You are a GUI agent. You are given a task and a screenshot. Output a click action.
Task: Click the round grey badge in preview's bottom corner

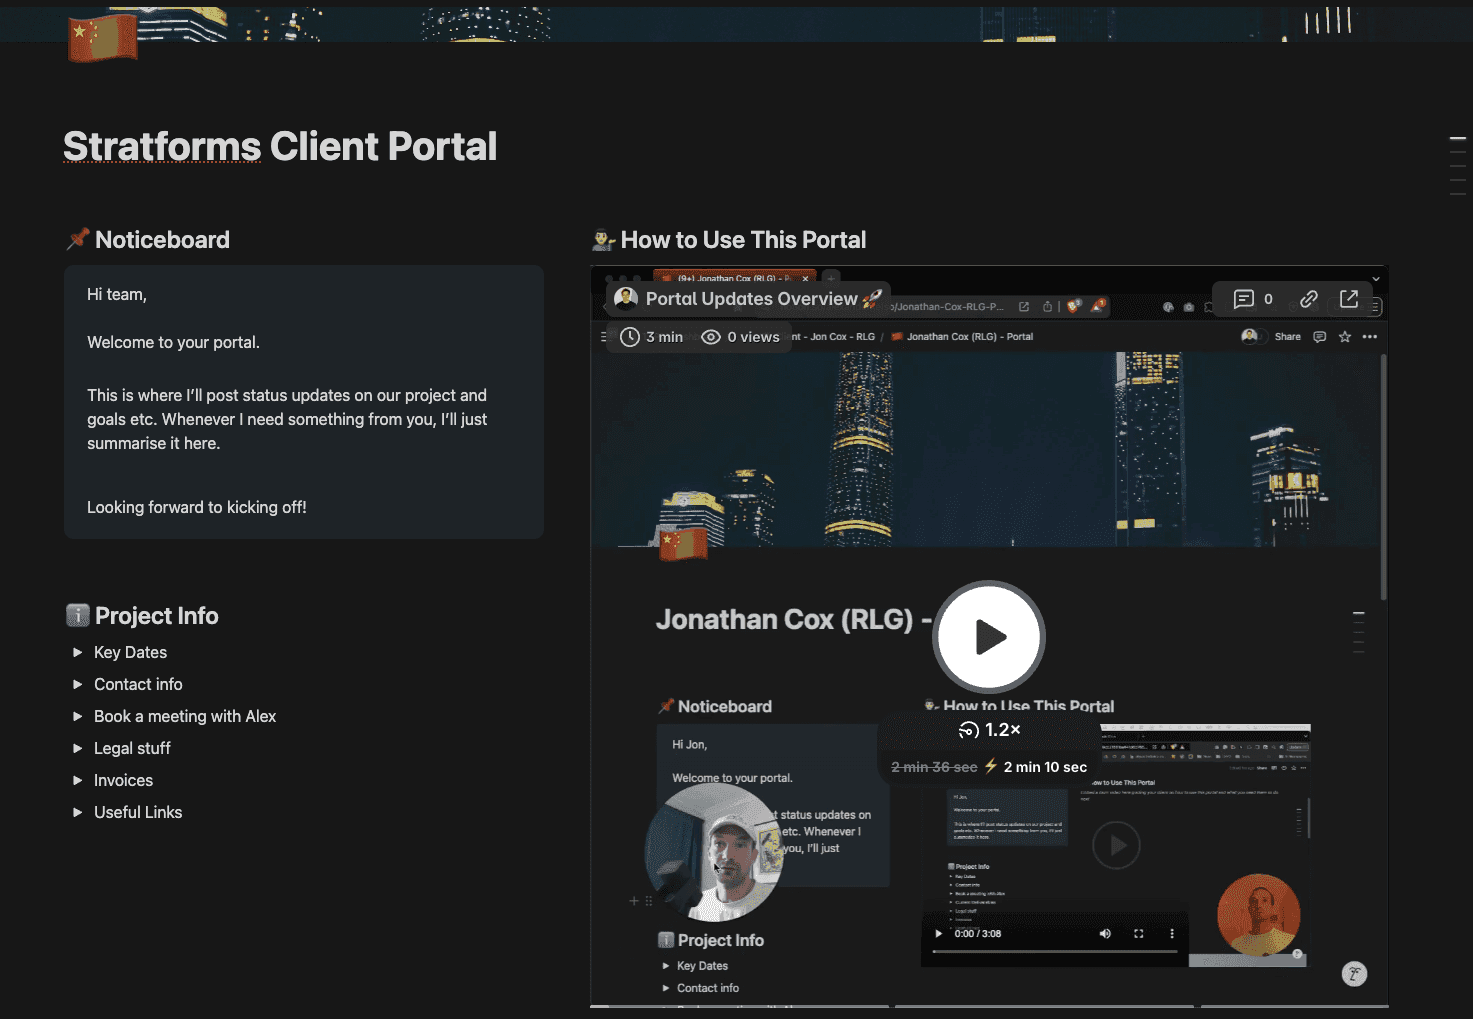[x=1354, y=974]
